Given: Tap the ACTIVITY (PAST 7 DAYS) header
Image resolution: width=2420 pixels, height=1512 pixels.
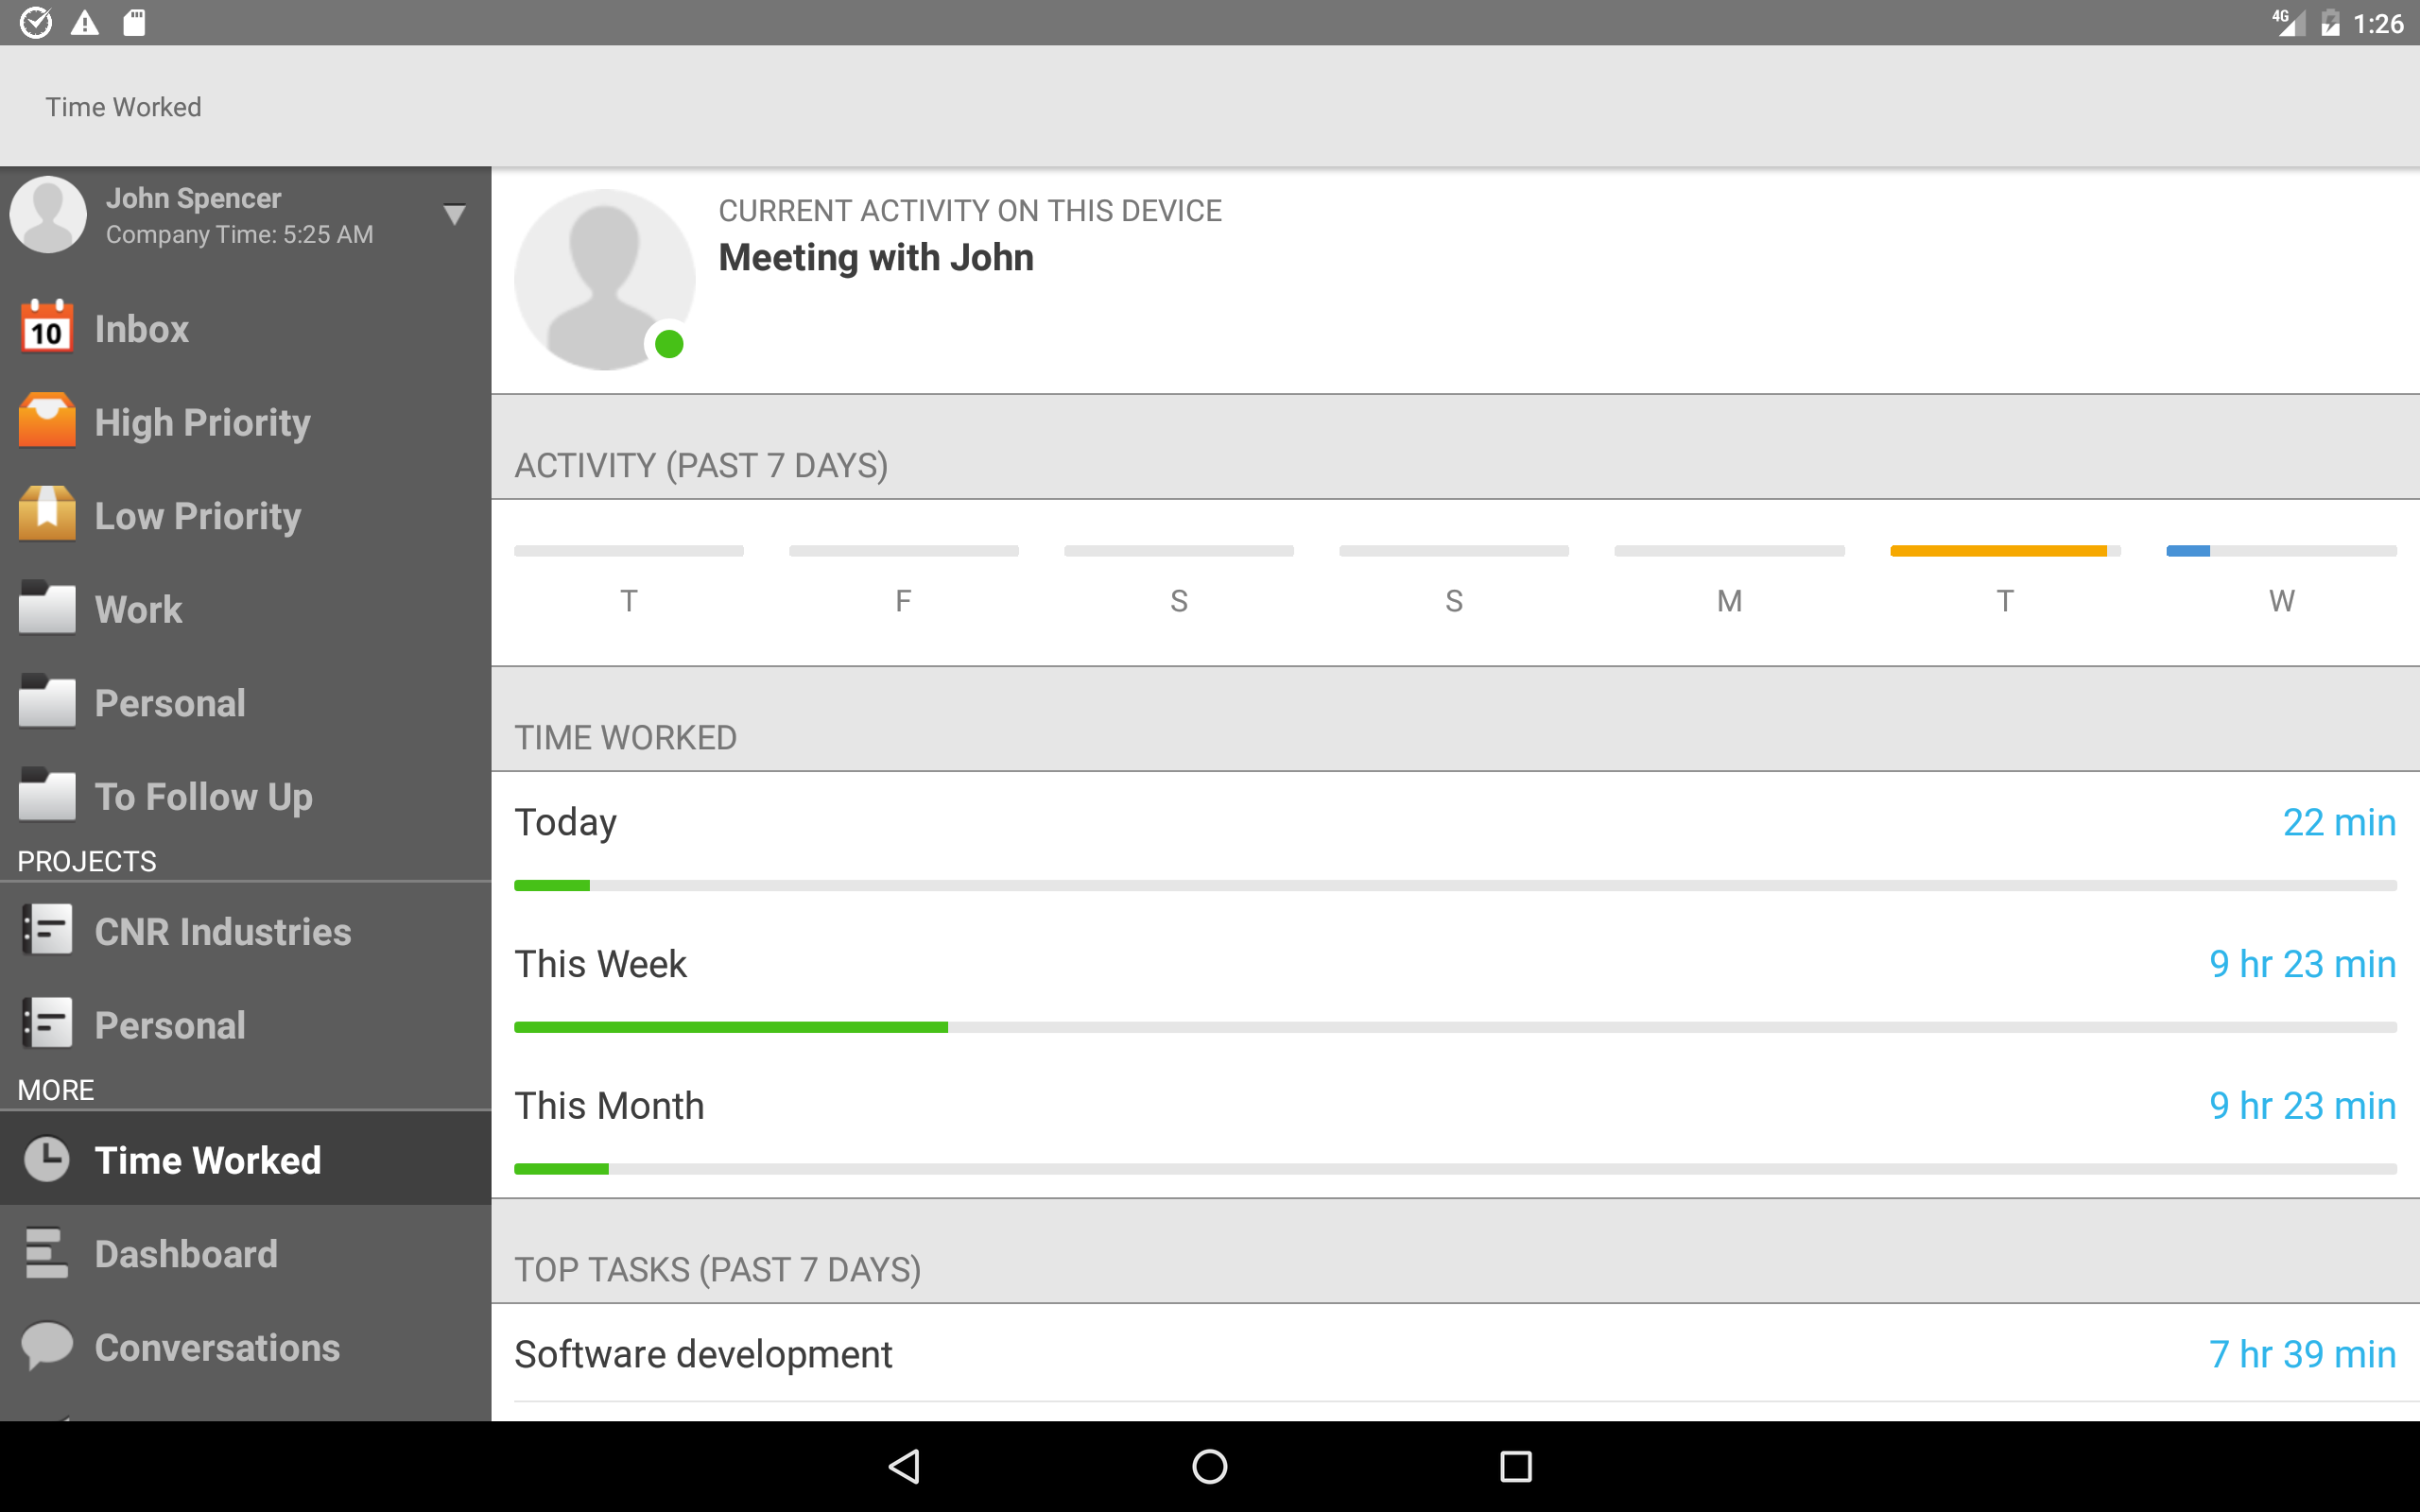Looking at the screenshot, I should pyautogui.click(x=701, y=465).
